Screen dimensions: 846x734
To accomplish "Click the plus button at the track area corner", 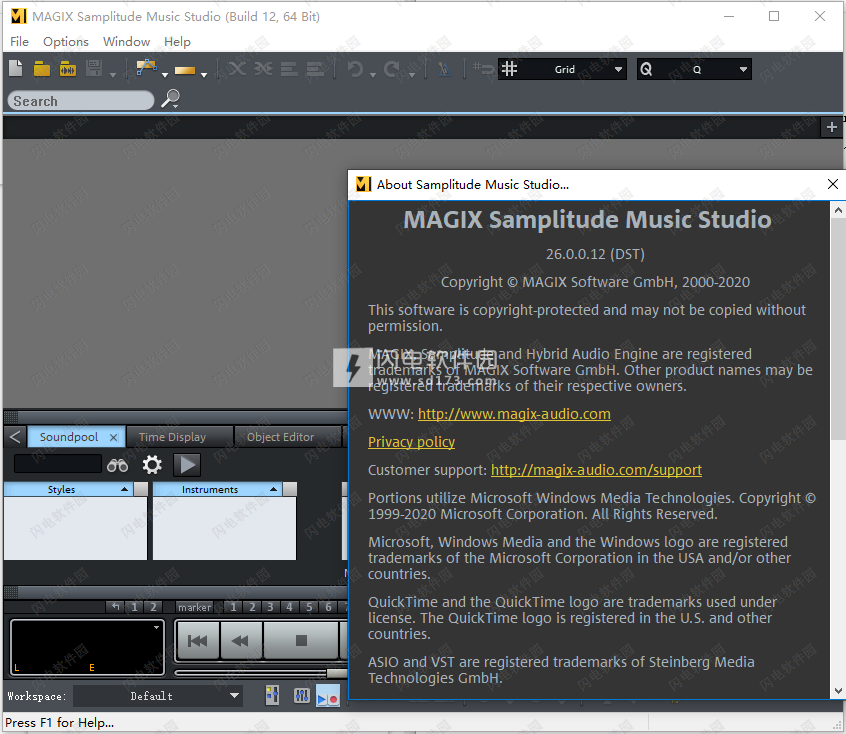I will point(832,127).
